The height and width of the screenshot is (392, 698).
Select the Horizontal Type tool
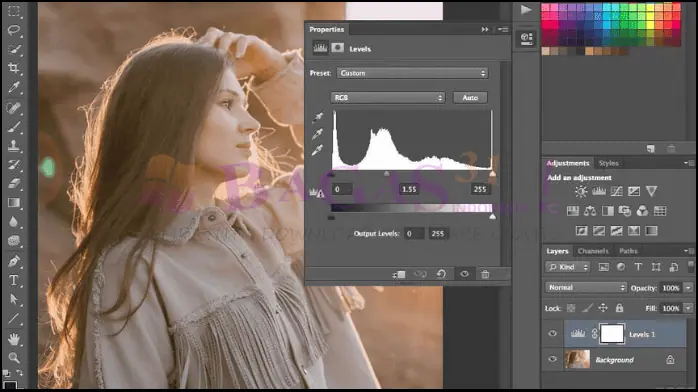tap(14, 280)
